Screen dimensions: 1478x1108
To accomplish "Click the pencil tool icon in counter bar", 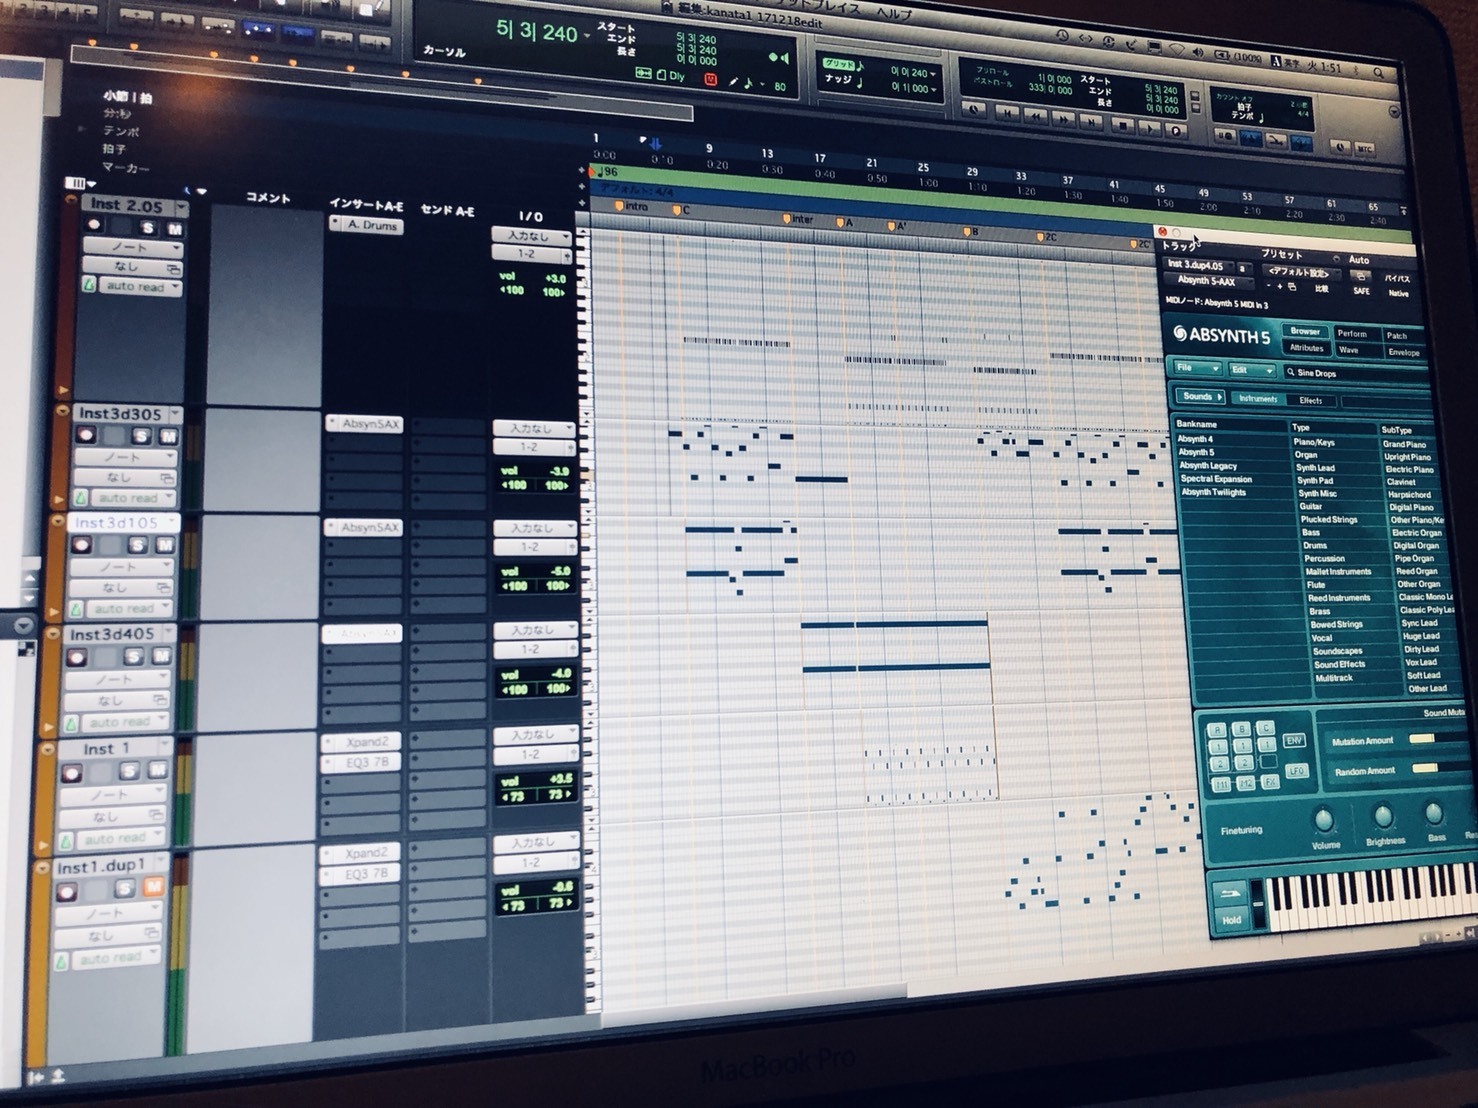I will pyautogui.click(x=733, y=80).
